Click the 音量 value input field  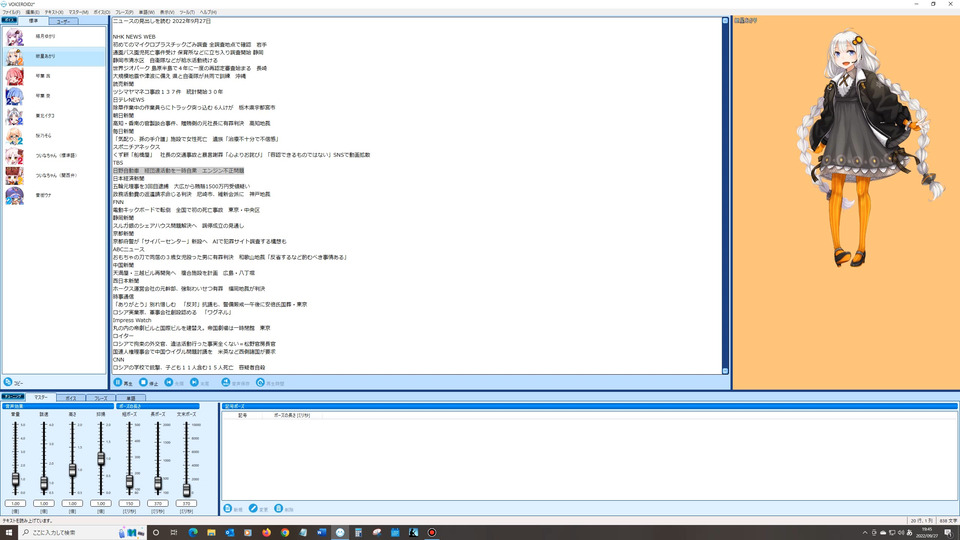pos(15,503)
